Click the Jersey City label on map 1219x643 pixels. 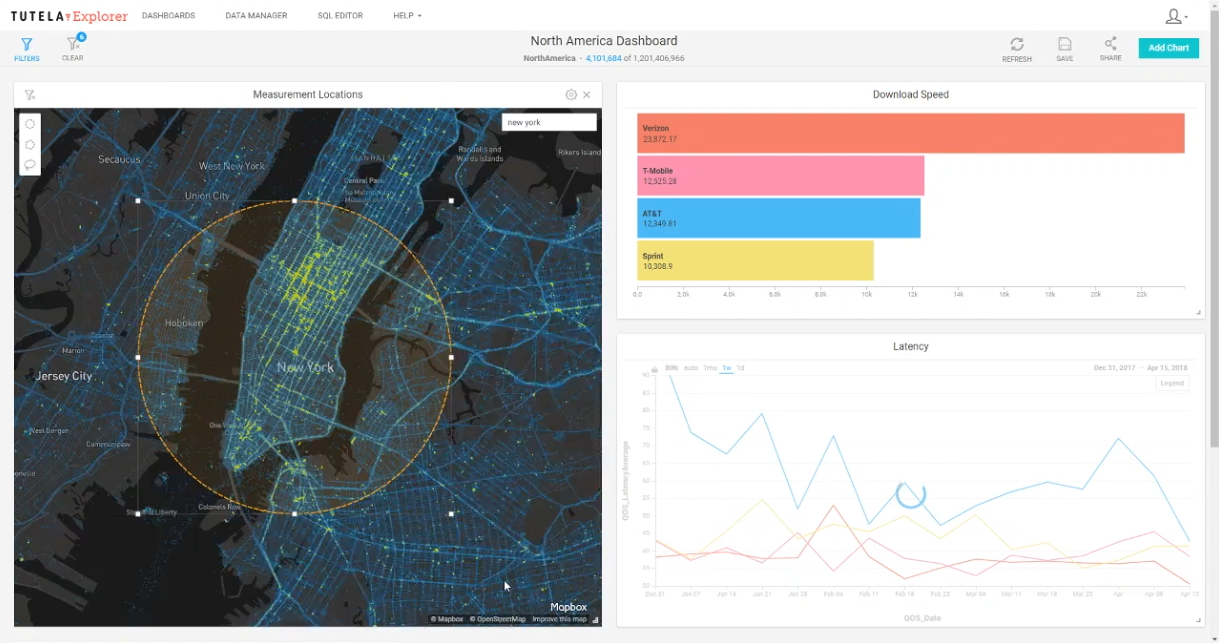click(x=64, y=376)
